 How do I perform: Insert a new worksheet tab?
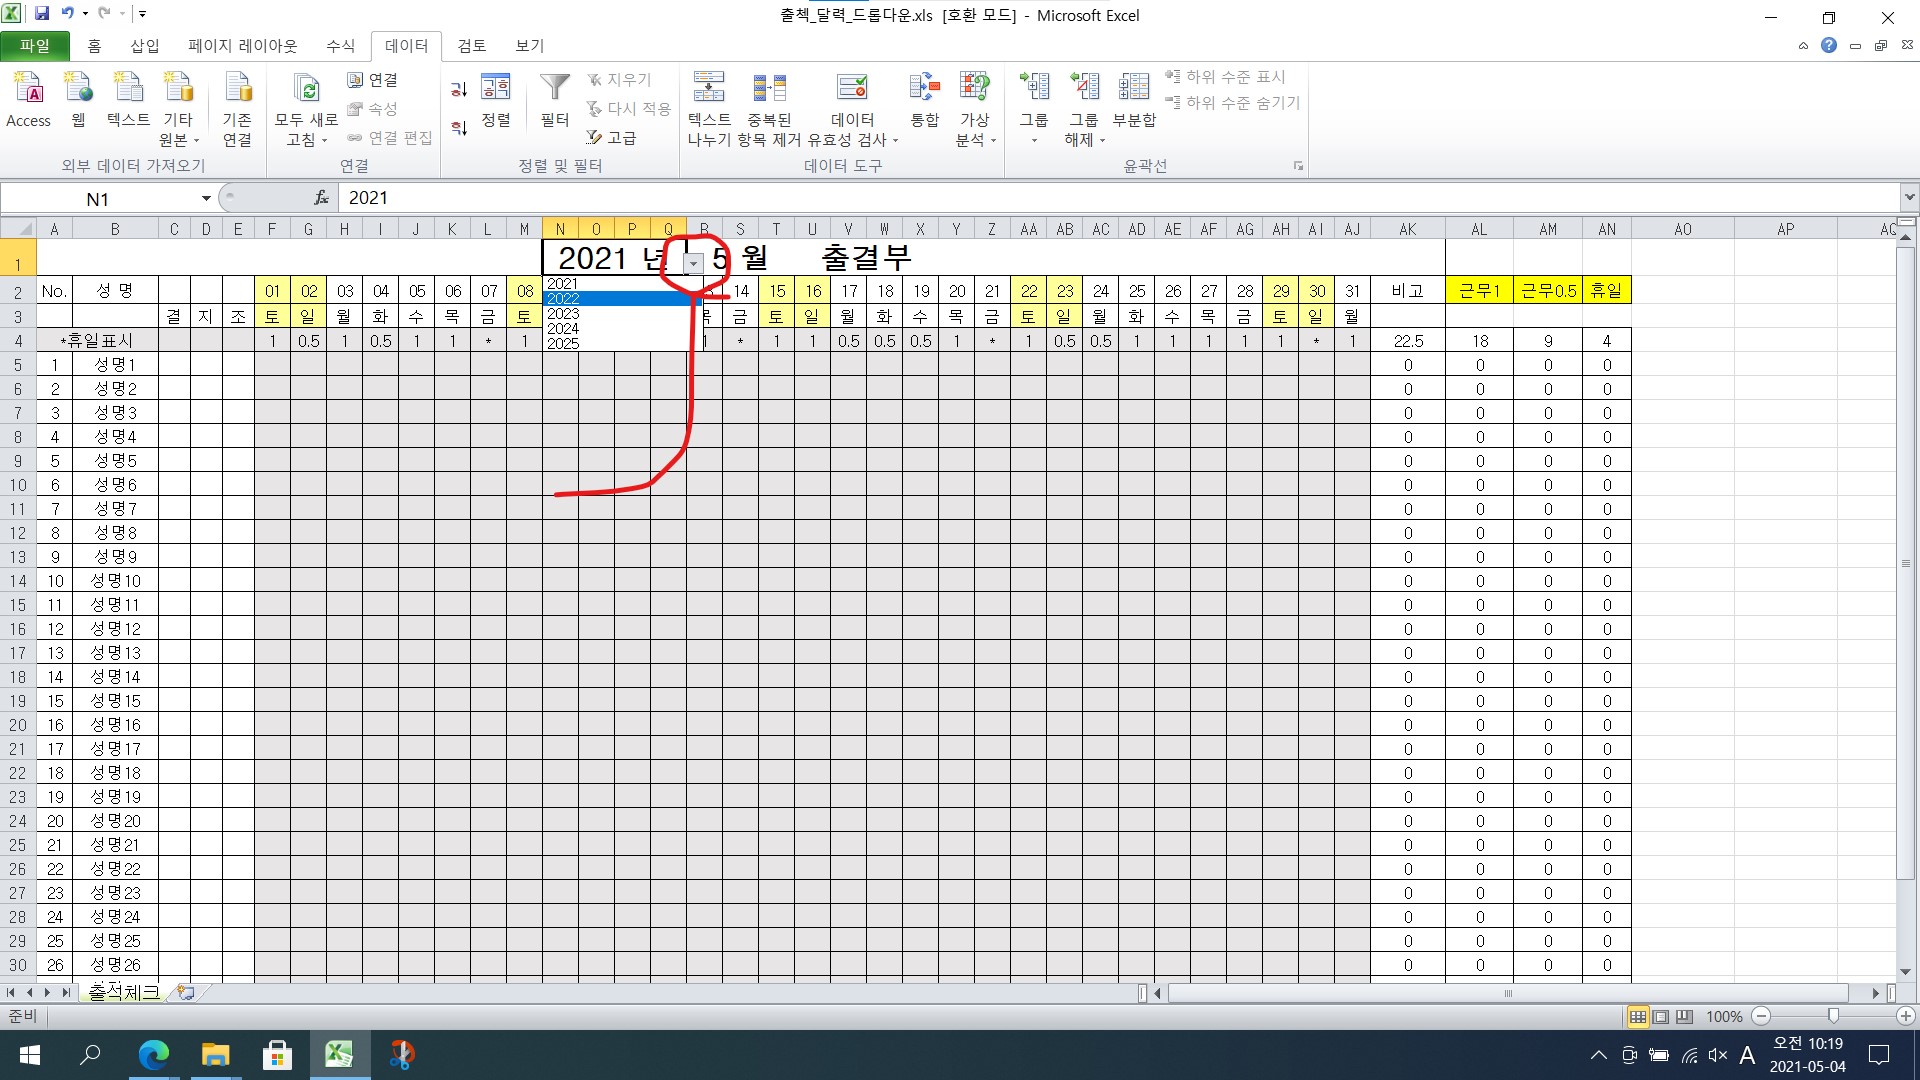coord(185,992)
